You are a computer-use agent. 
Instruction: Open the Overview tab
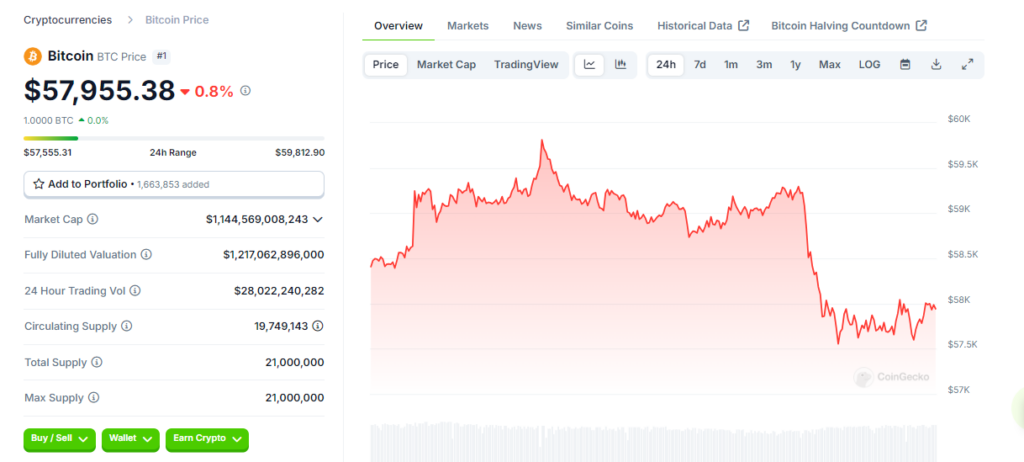[x=398, y=26]
